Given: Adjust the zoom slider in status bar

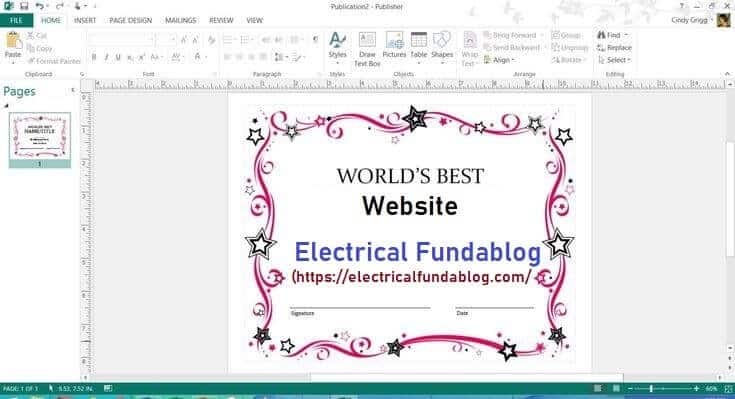Looking at the screenshot, I should 651,389.
